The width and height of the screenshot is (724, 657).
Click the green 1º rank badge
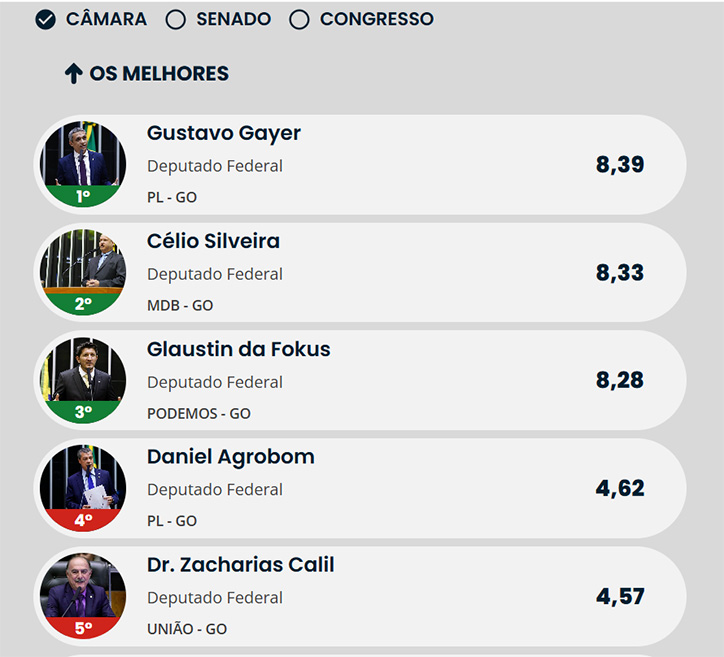pos(83,196)
